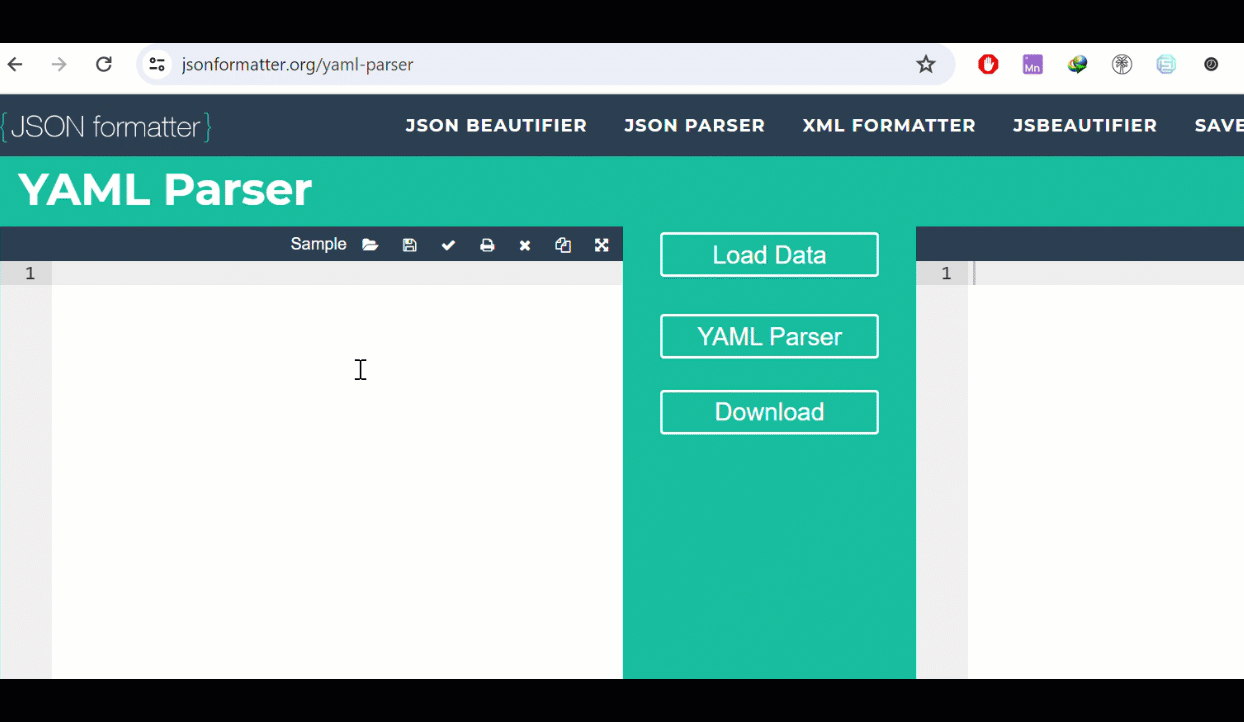The image size is (1244, 722).
Task: Clear the editor using the X icon
Action: coord(524,244)
